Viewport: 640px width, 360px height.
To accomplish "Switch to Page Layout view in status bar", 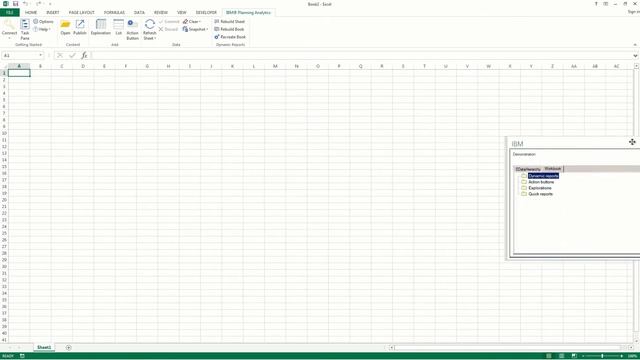I will pos(562,356).
